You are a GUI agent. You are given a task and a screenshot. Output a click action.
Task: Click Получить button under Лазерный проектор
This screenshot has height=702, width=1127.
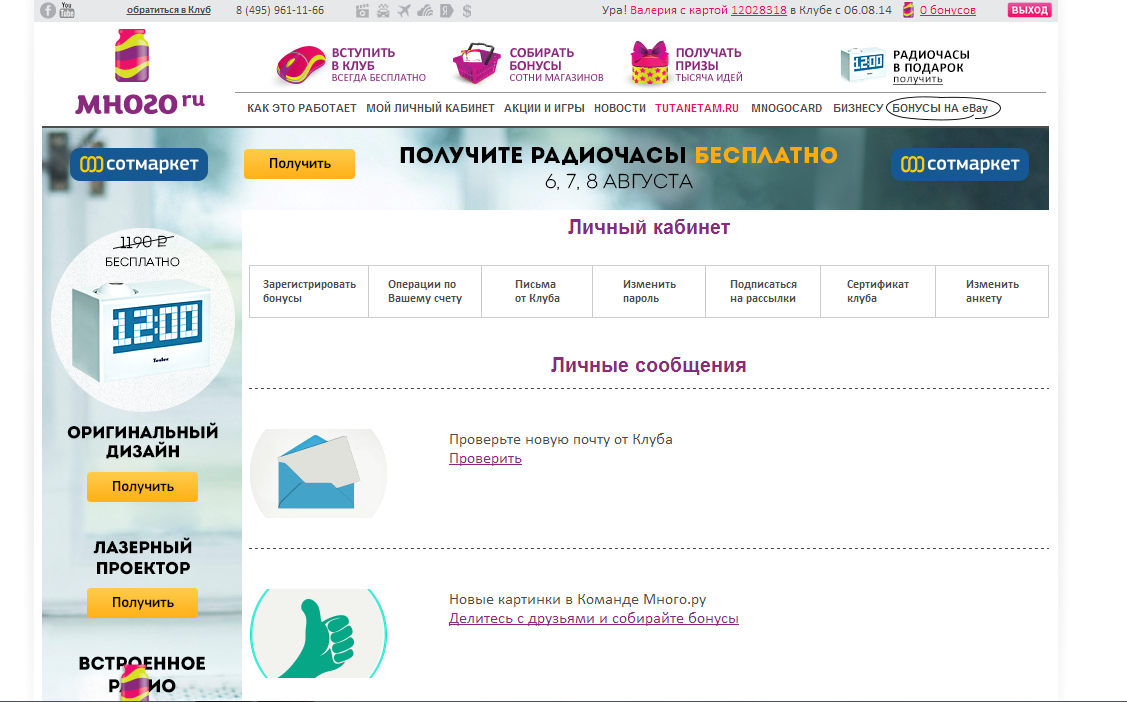click(142, 602)
